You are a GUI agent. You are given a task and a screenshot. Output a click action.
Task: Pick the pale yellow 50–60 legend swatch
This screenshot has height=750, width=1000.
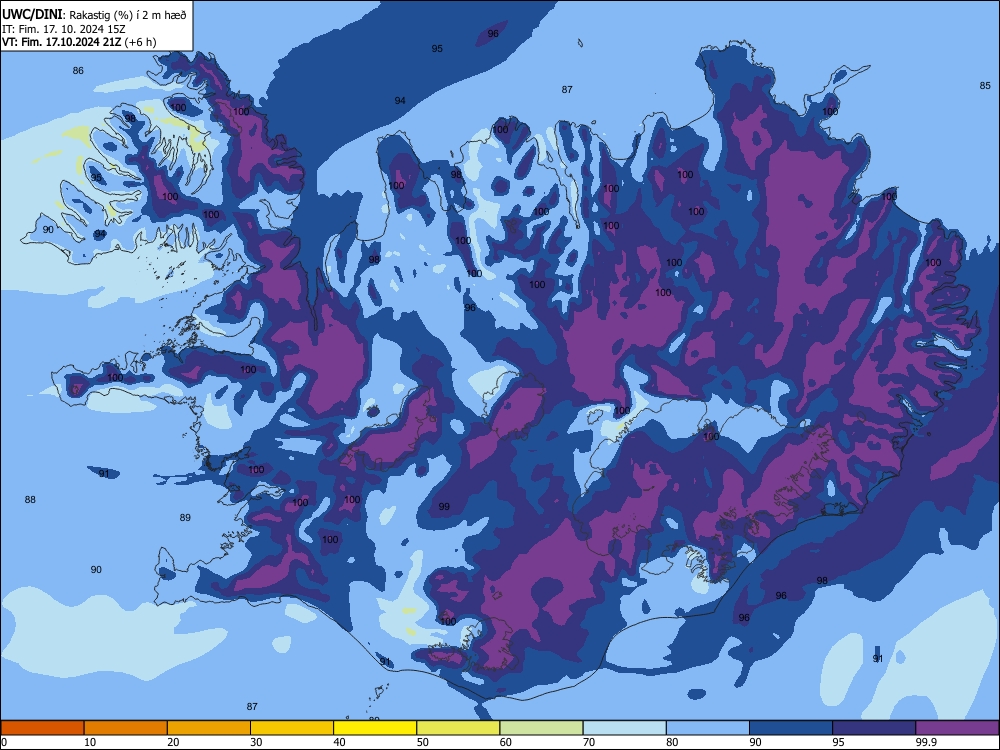(458, 728)
